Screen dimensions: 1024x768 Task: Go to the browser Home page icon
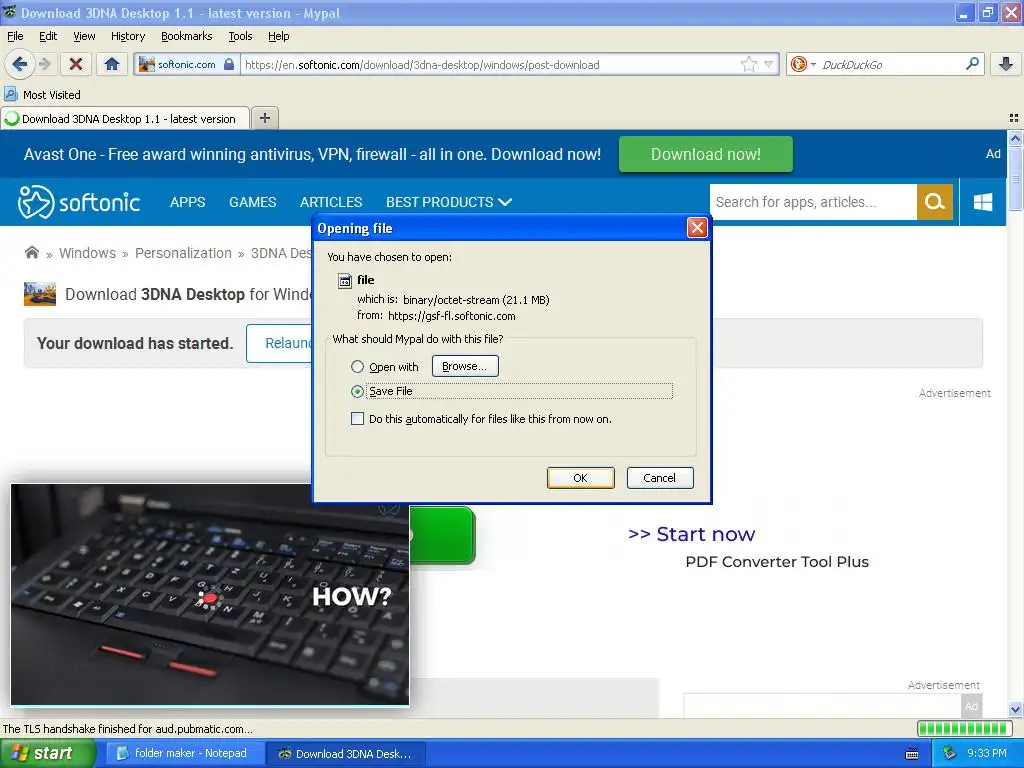pyautogui.click(x=112, y=64)
